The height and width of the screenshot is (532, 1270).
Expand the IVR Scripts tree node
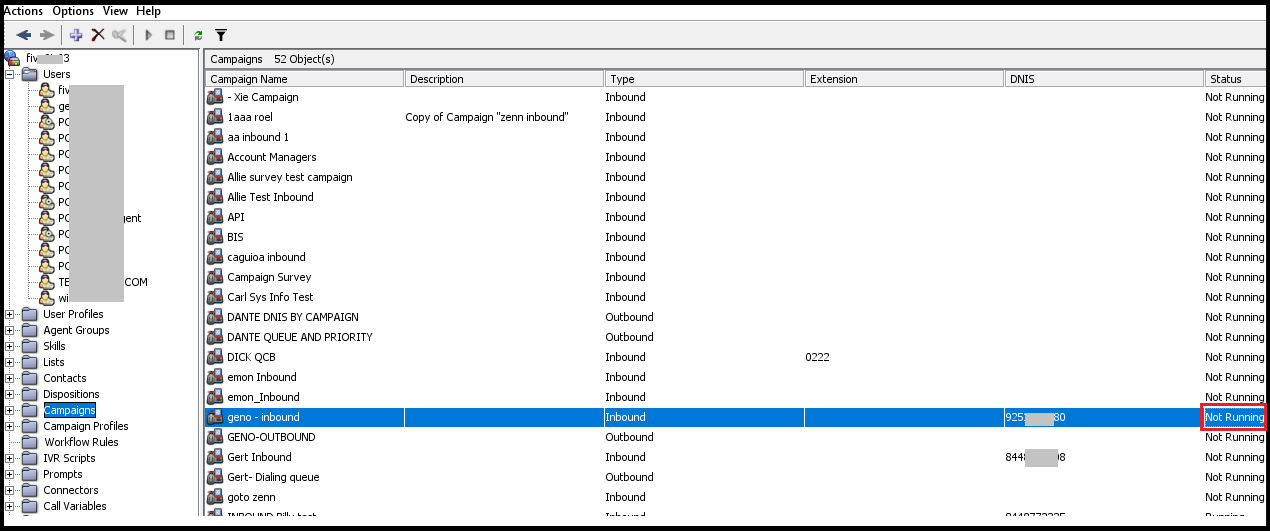[10, 458]
